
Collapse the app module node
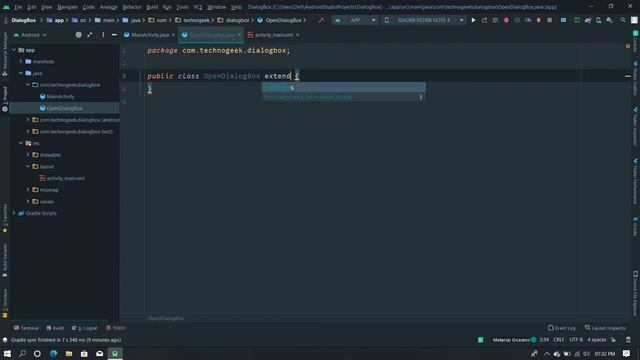[14, 50]
